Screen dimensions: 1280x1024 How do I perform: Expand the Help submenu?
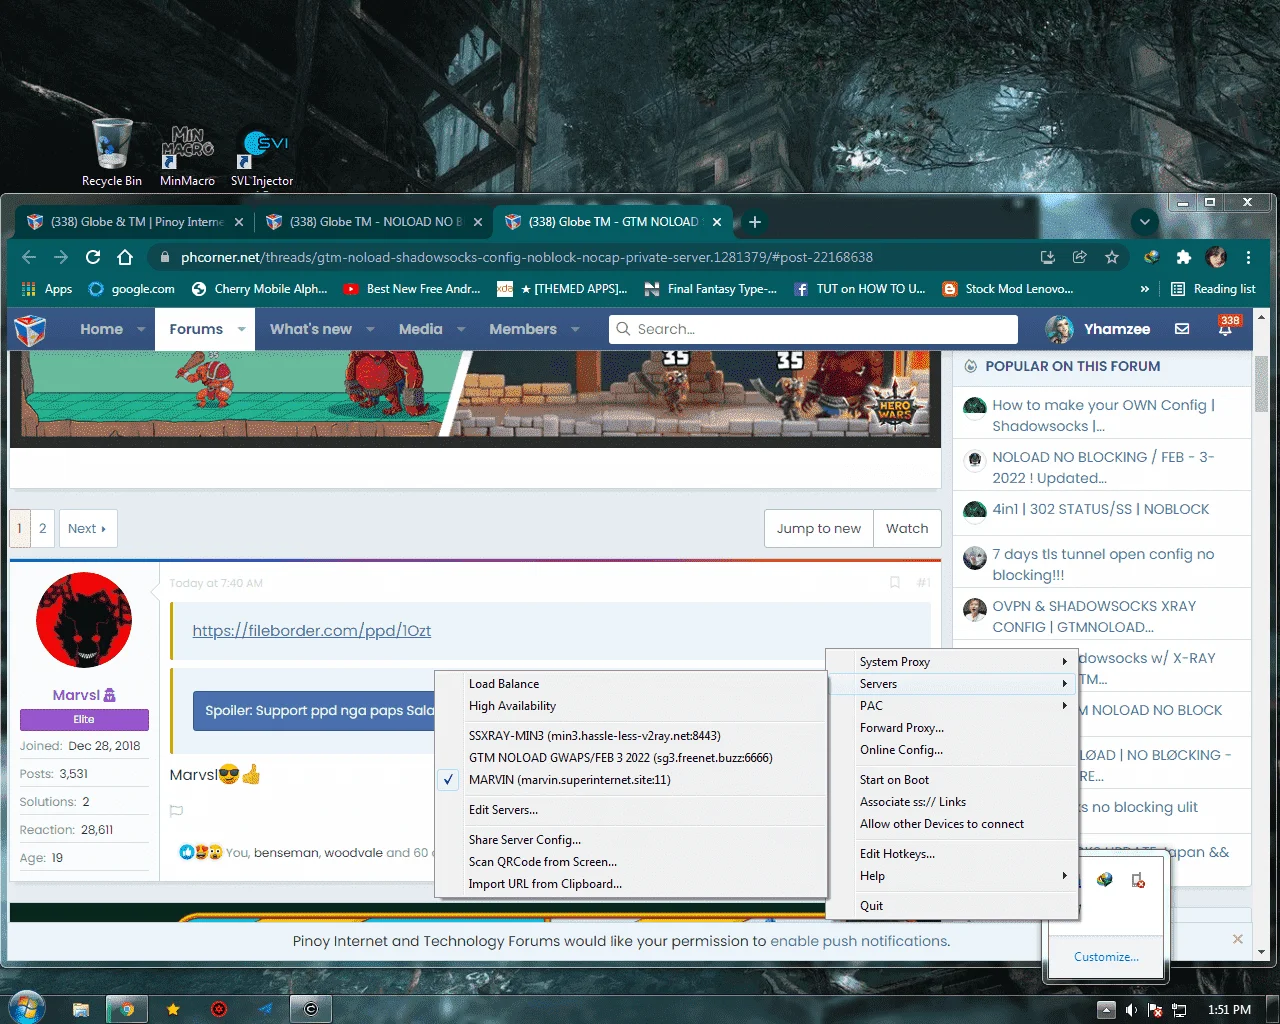click(952, 876)
